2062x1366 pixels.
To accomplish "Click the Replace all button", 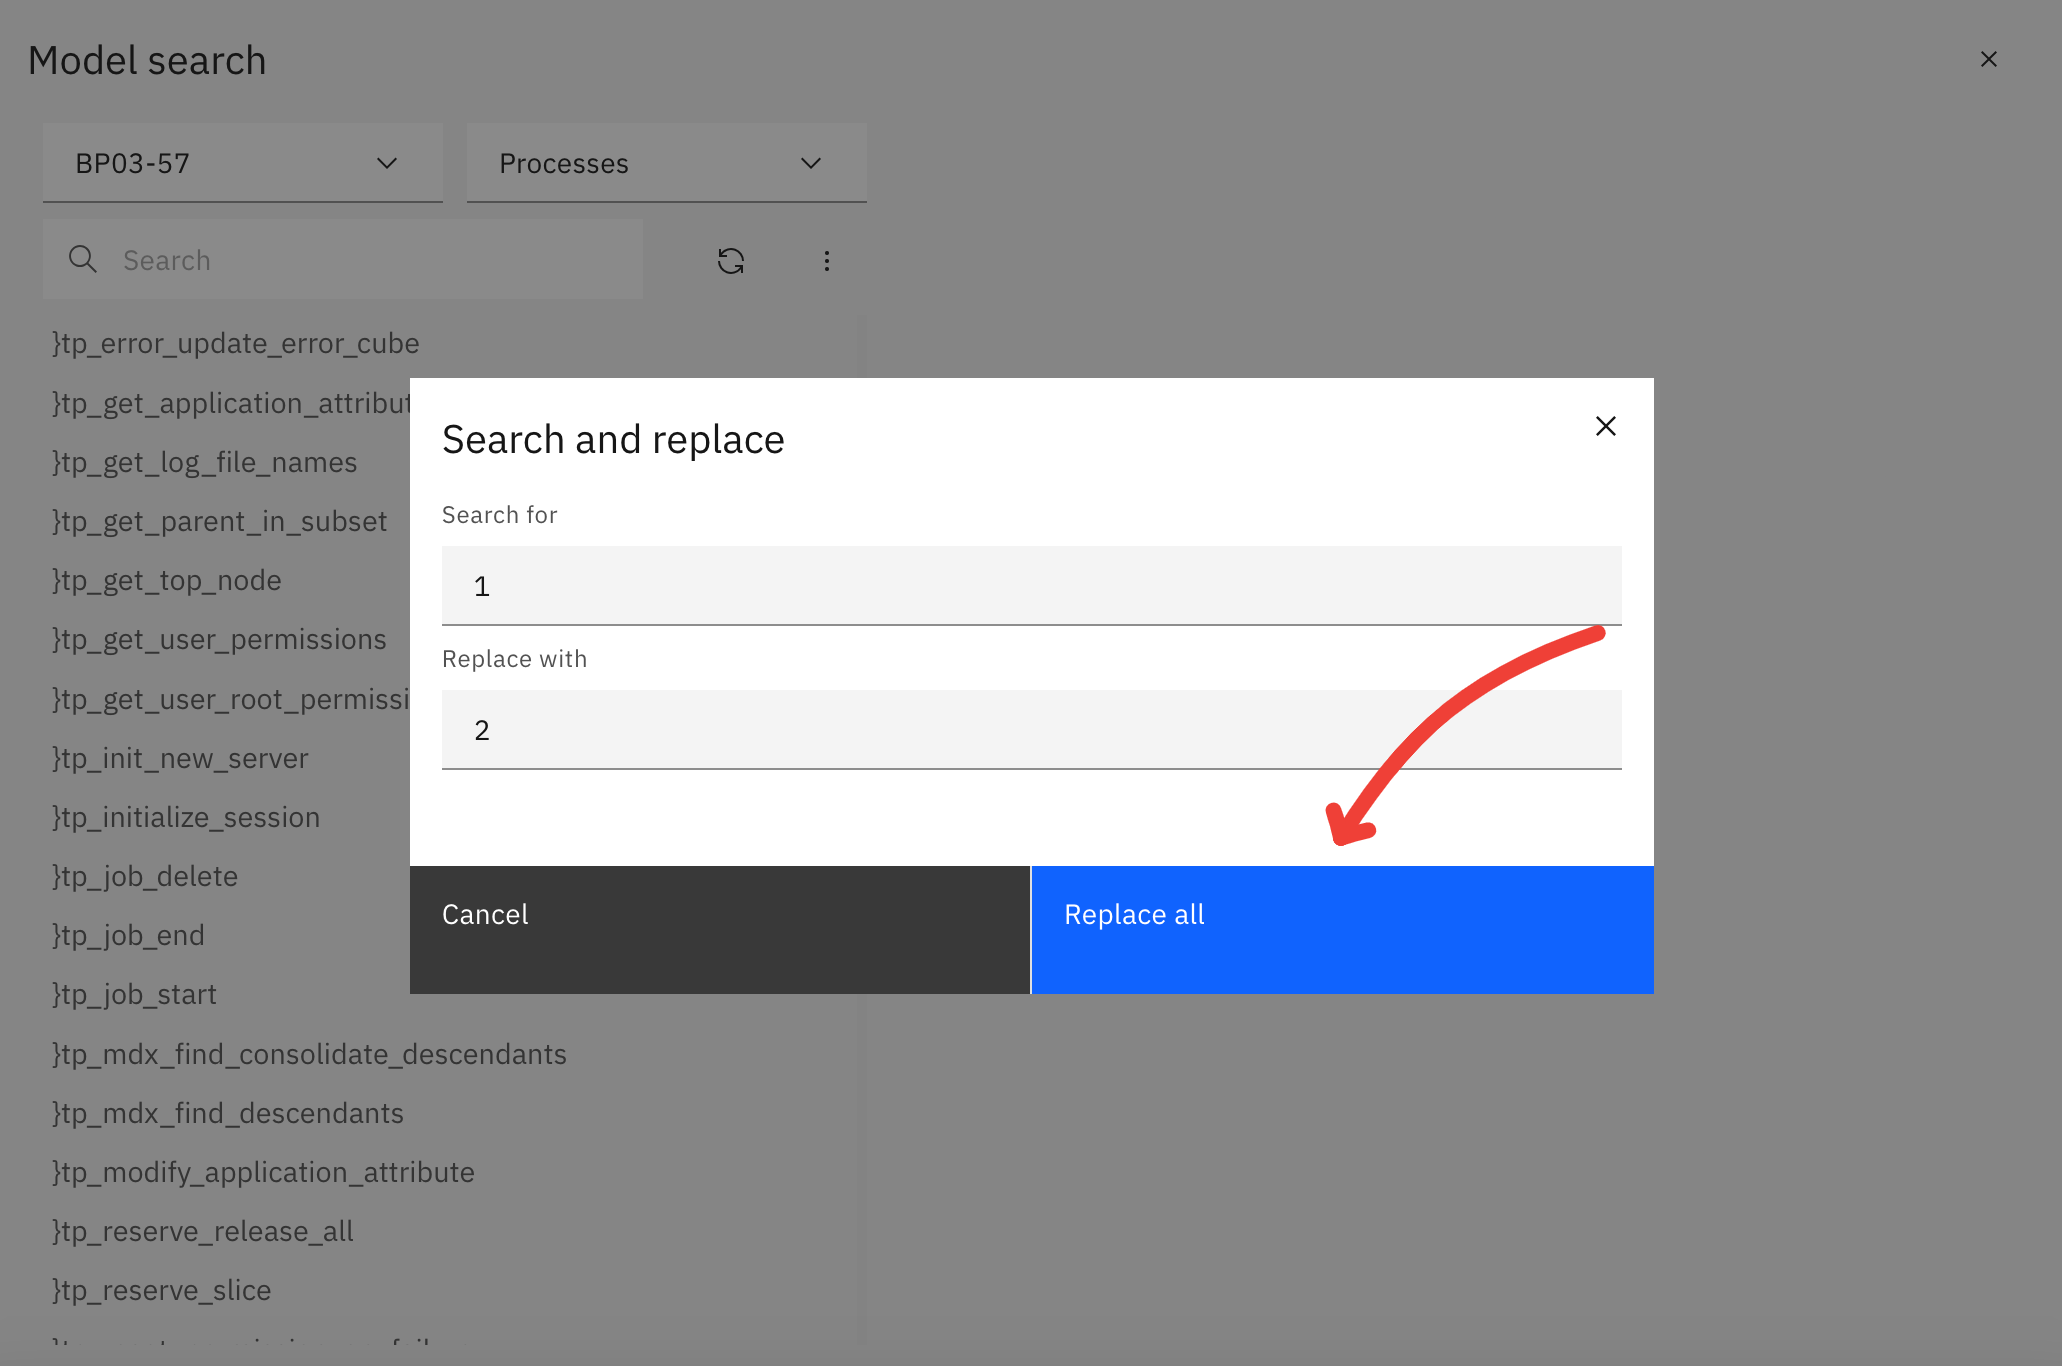I will pyautogui.click(x=1342, y=930).
